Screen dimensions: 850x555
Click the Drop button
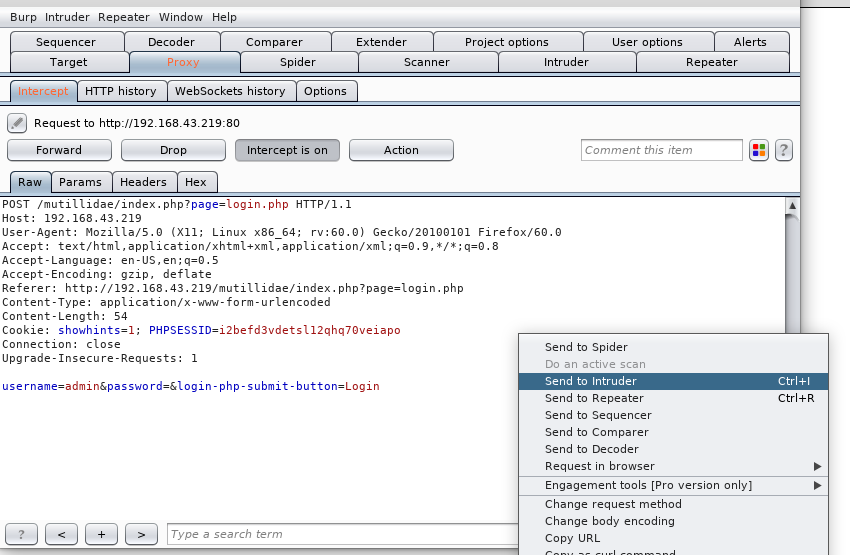[x=173, y=150]
